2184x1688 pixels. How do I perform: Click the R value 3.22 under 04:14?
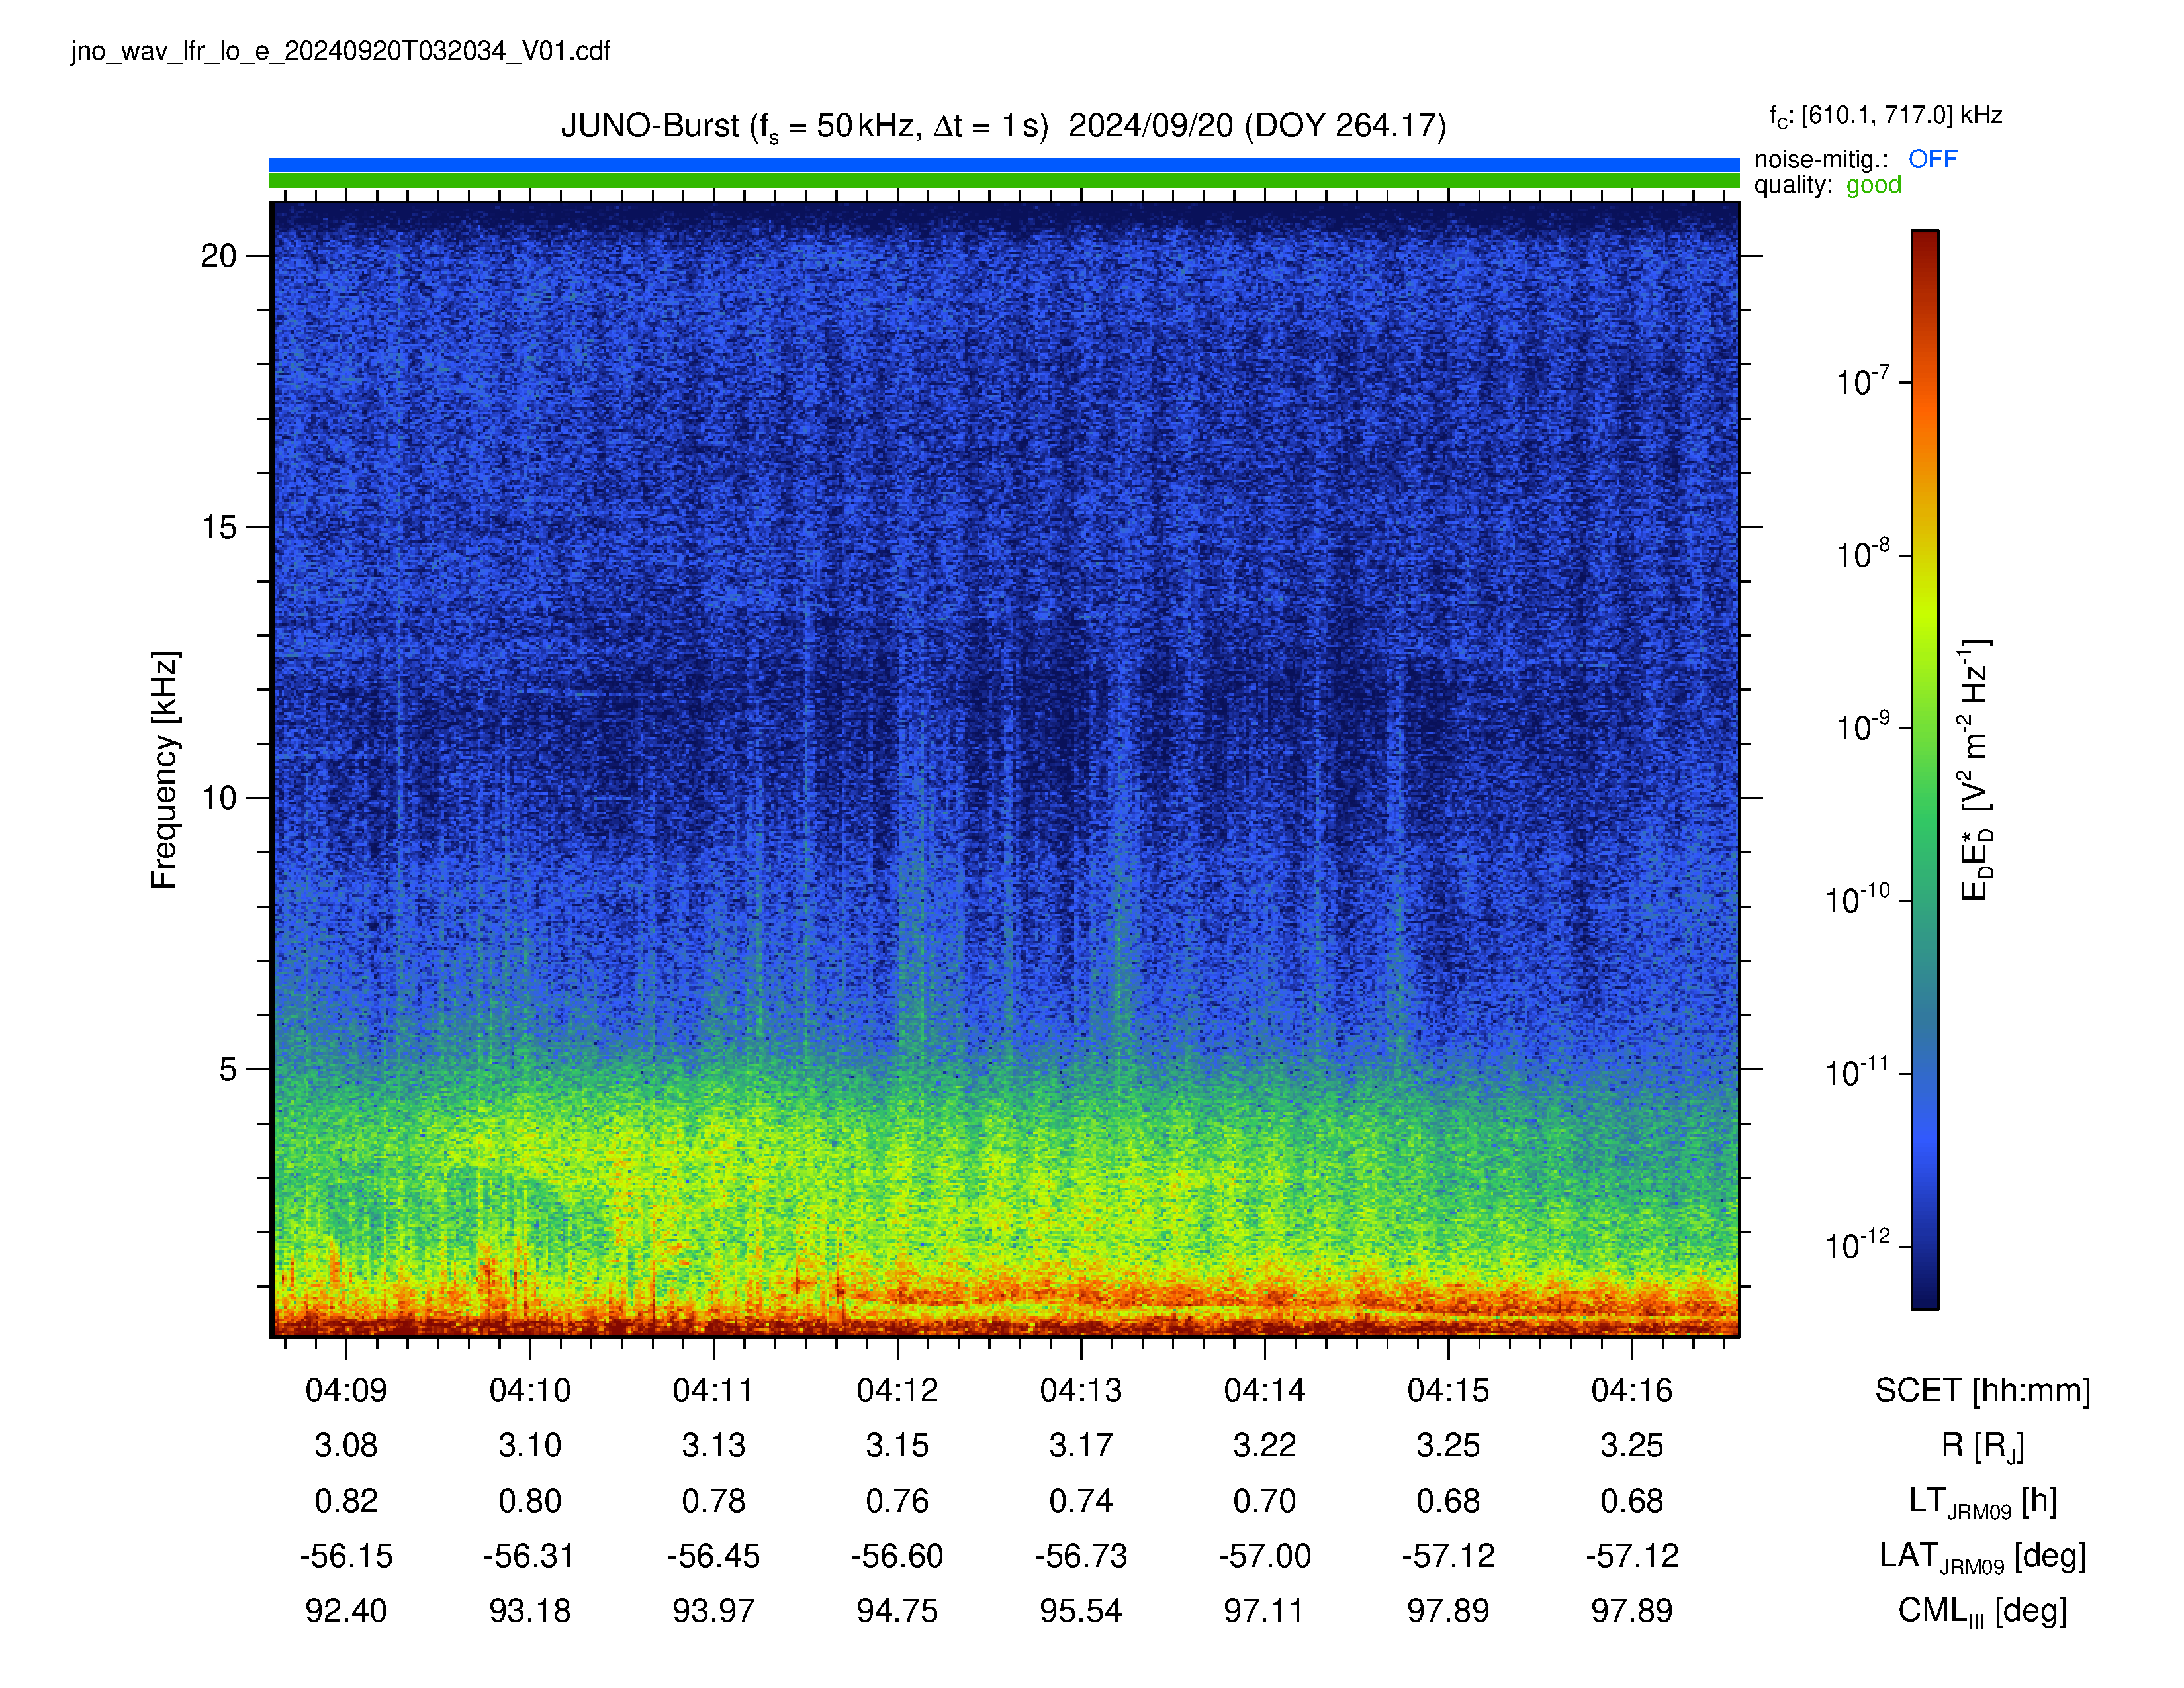(x=1264, y=1445)
